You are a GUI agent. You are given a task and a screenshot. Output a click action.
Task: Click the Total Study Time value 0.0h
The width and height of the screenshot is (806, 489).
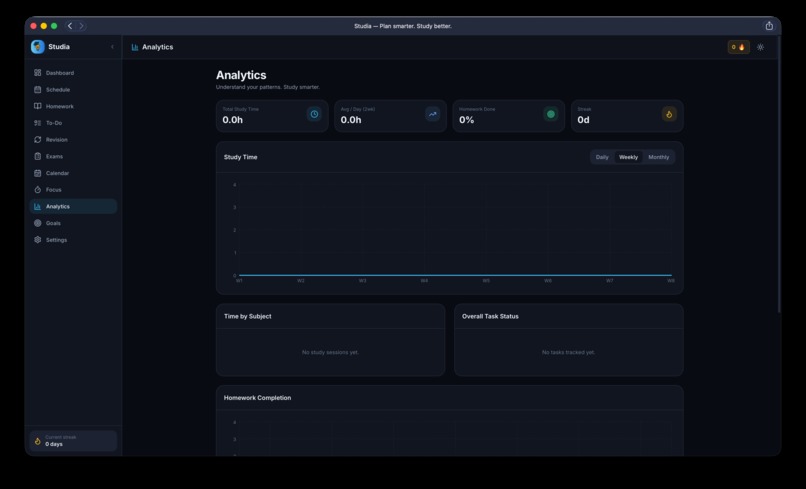click(232, 120)
